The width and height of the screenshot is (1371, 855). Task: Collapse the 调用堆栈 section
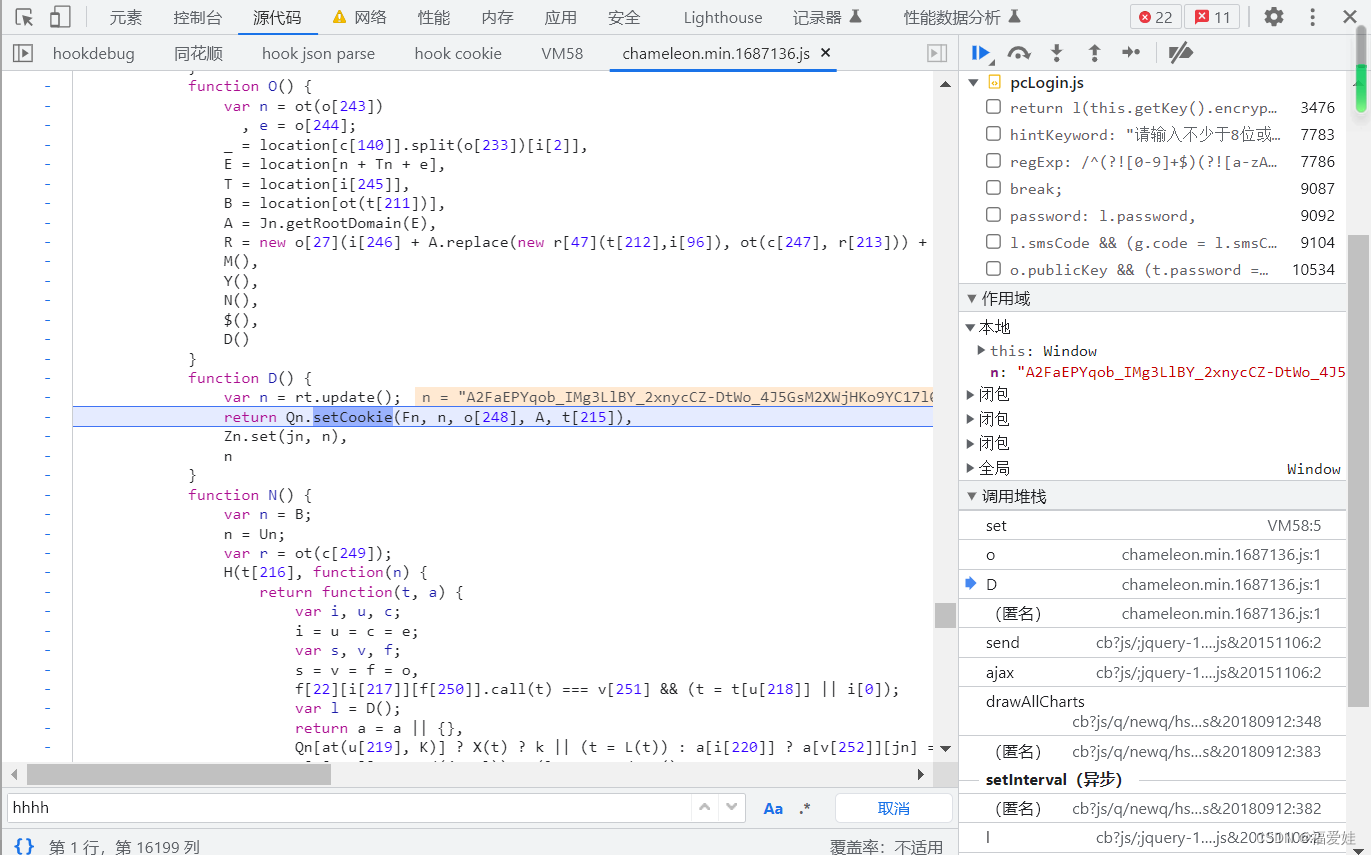coord(971,496)
